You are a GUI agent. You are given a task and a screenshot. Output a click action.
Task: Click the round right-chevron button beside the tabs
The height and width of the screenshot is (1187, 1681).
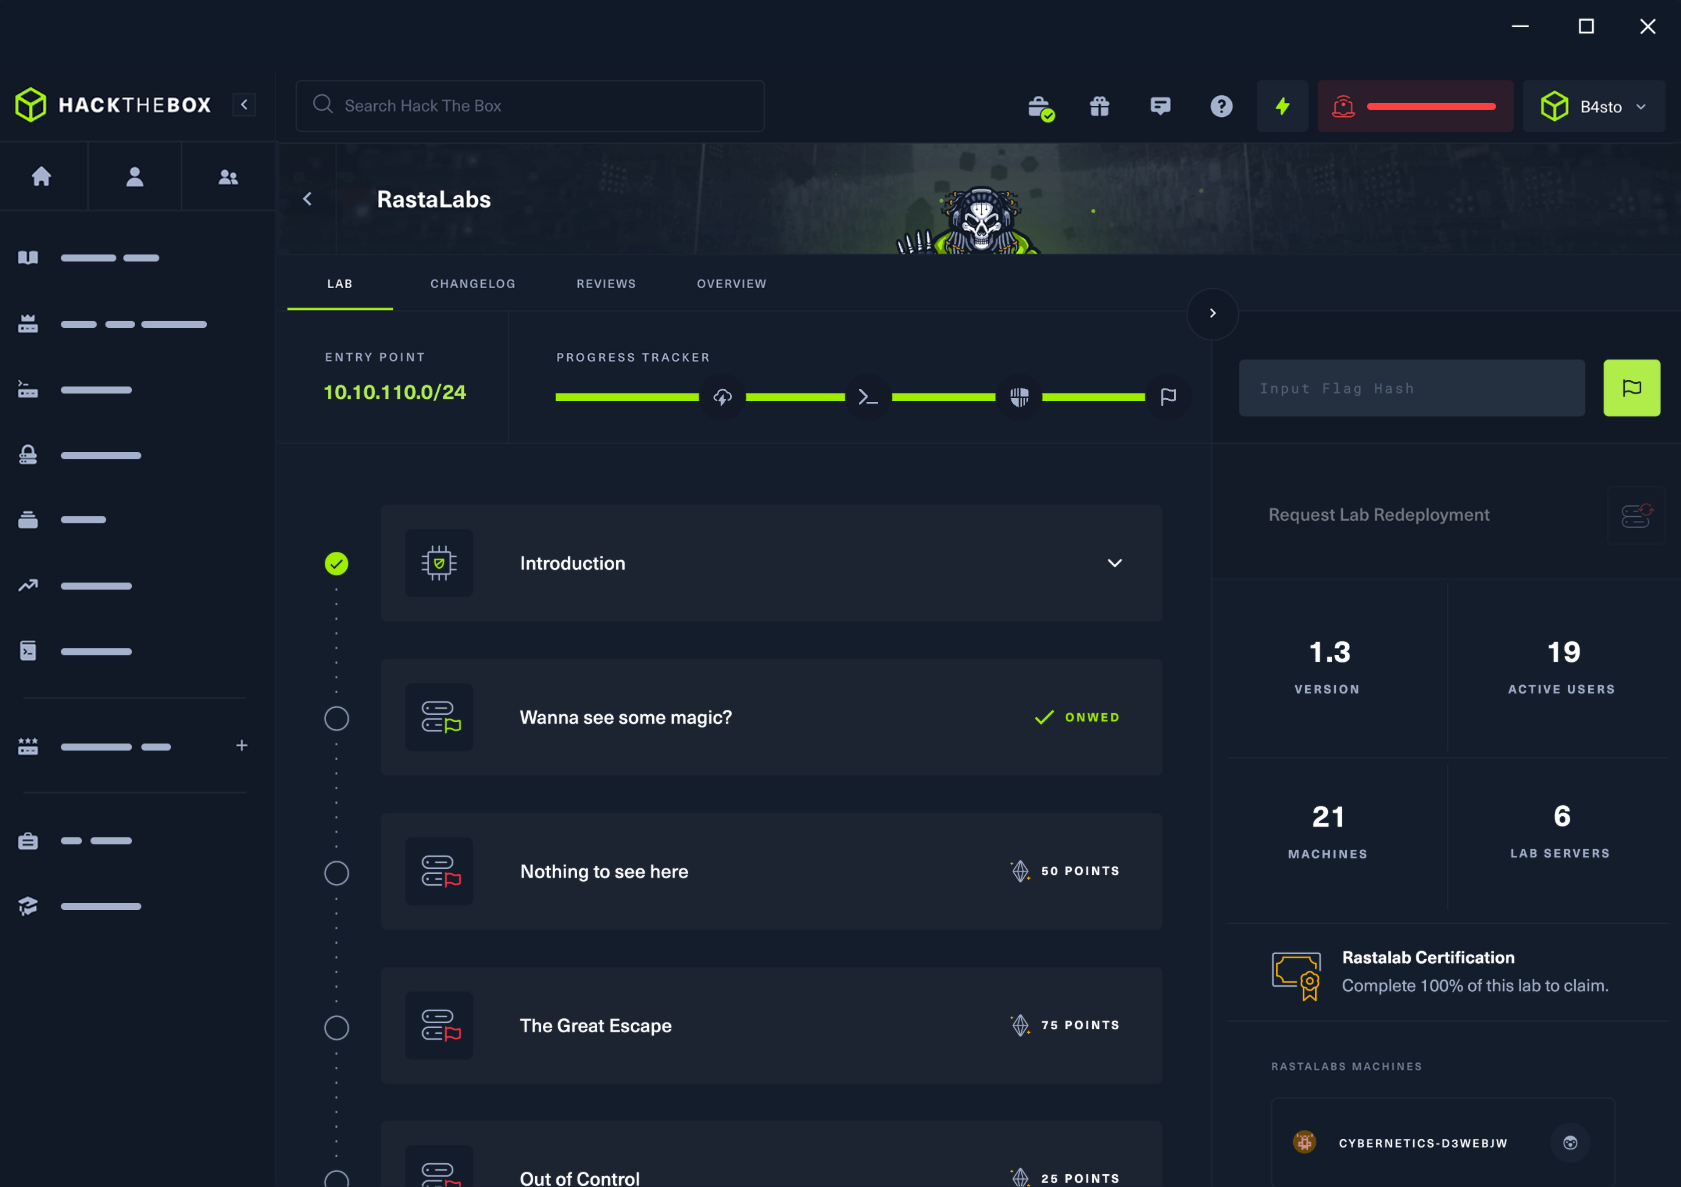[x=1212, y=313]
